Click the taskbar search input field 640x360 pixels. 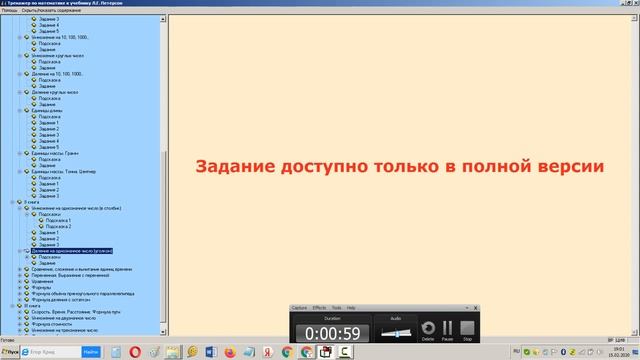pyautogui.click(x=51, y=352)
